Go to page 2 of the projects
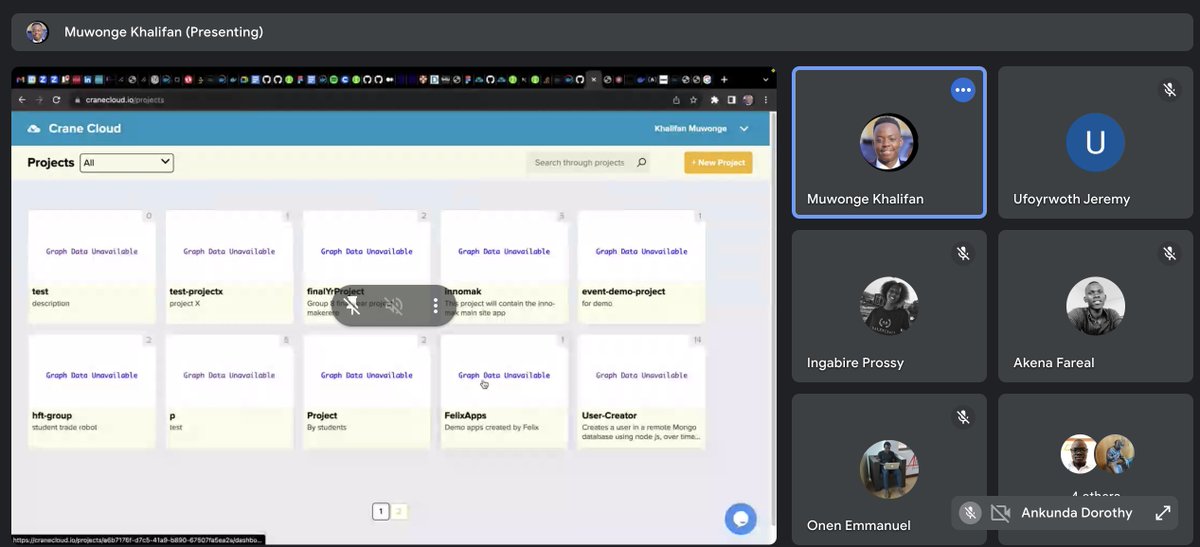The image size is (1200, 547). click(x=399, y=512)
